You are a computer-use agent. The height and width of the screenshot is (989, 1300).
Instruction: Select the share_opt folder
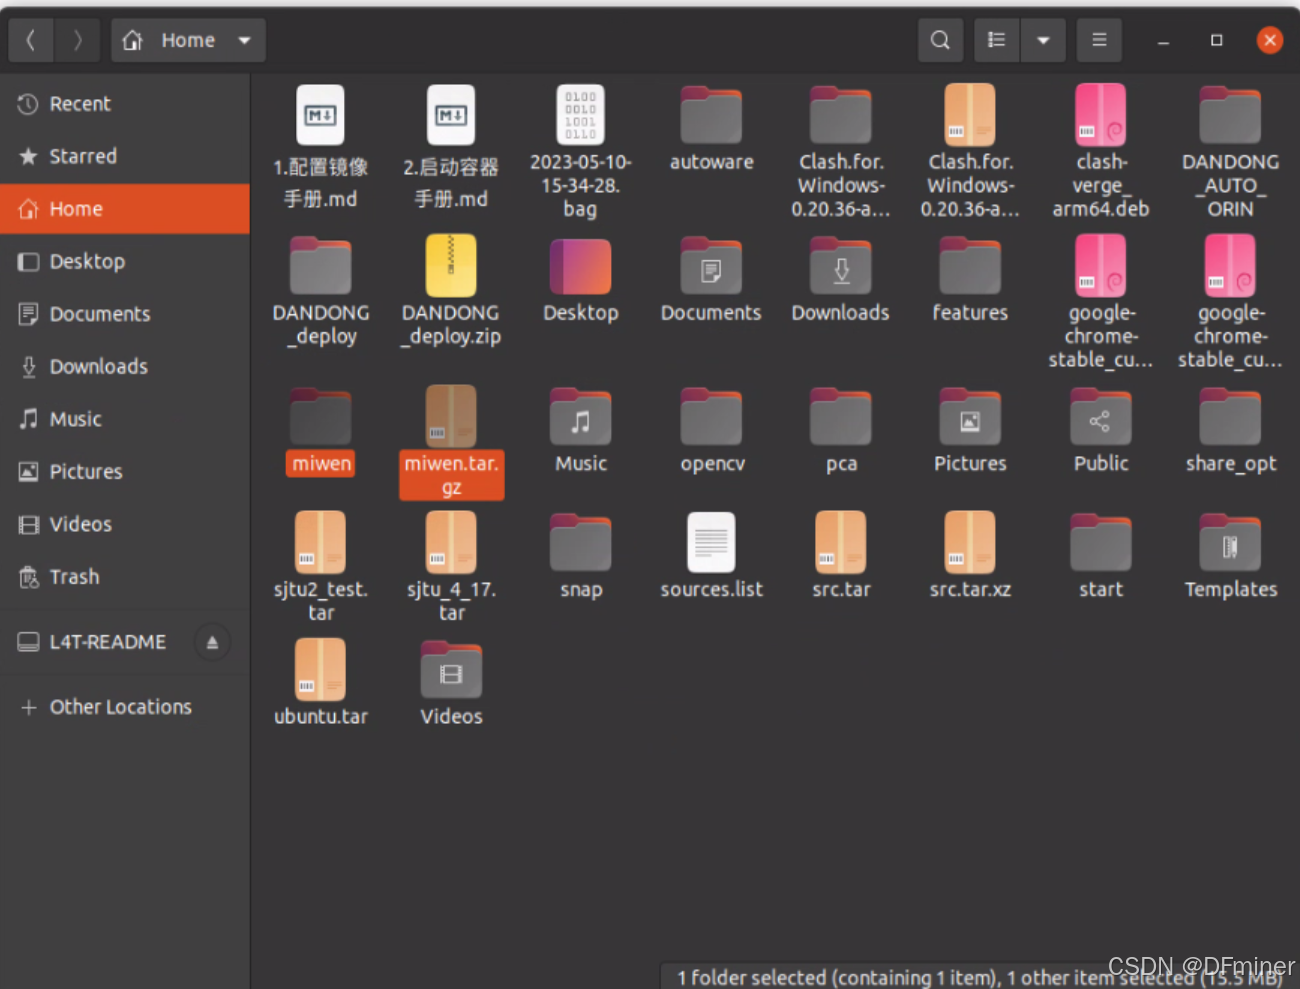1230,431
